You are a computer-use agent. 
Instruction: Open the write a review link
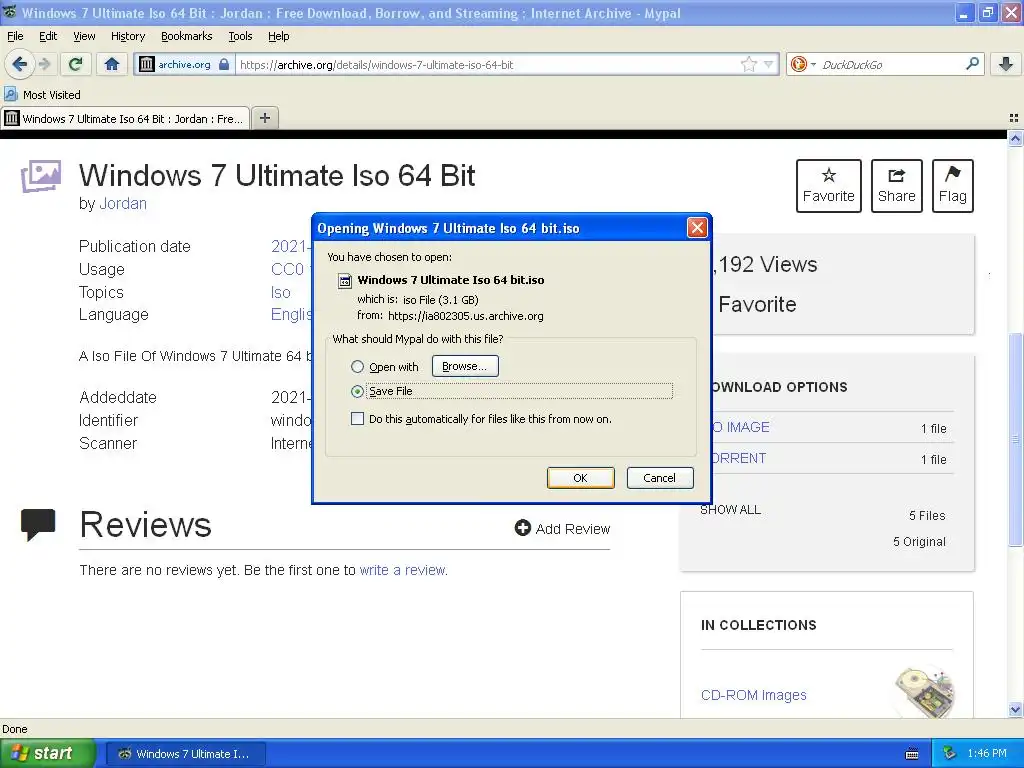coord(402,570)
